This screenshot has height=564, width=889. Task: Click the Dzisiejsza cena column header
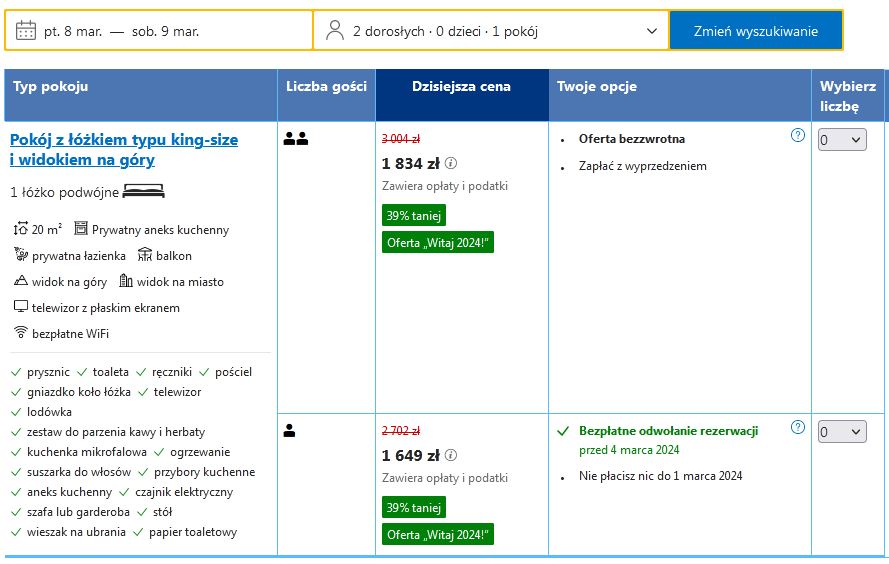point(461,87)
